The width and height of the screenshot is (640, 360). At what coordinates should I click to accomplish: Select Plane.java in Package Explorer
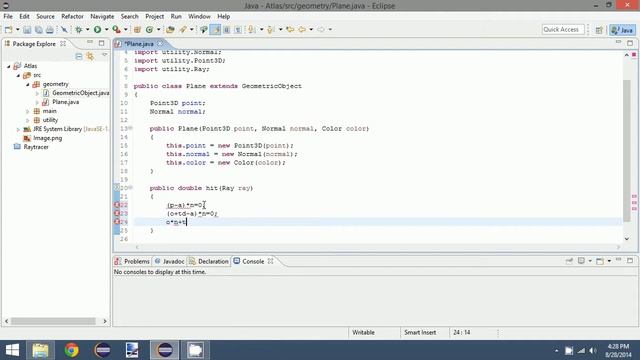coord(61,102)
